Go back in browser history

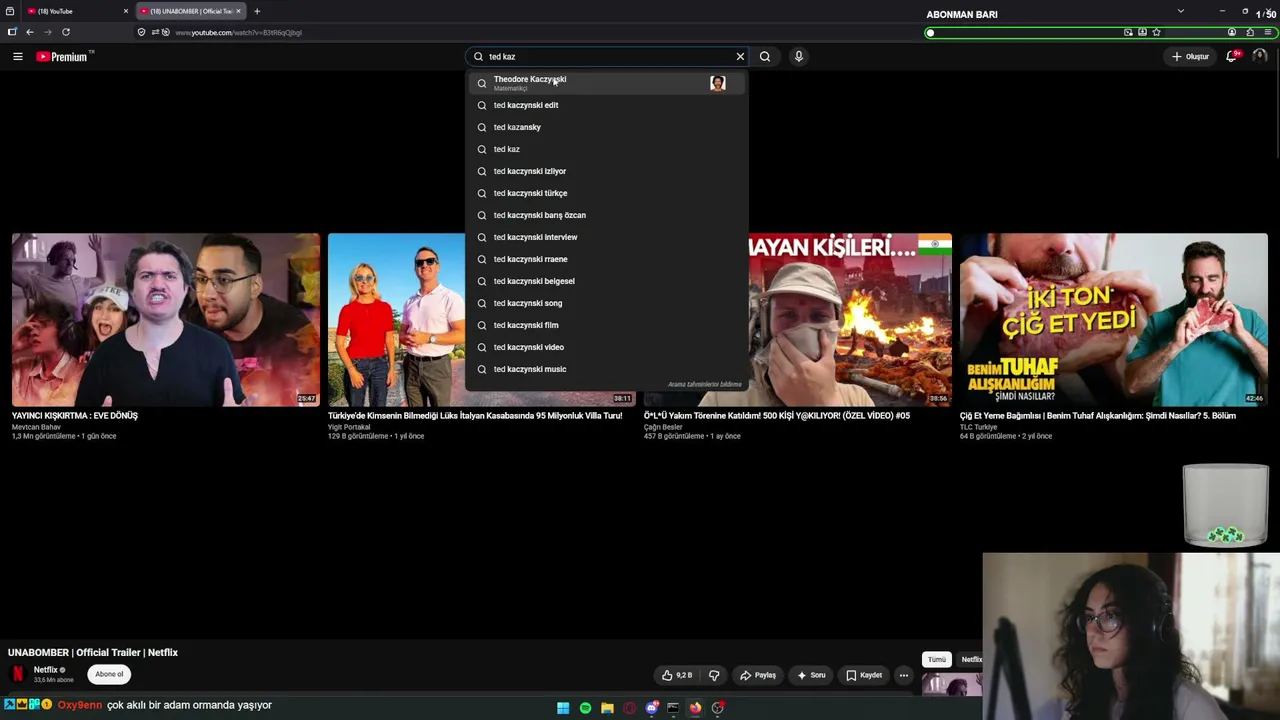pos(30,32)
